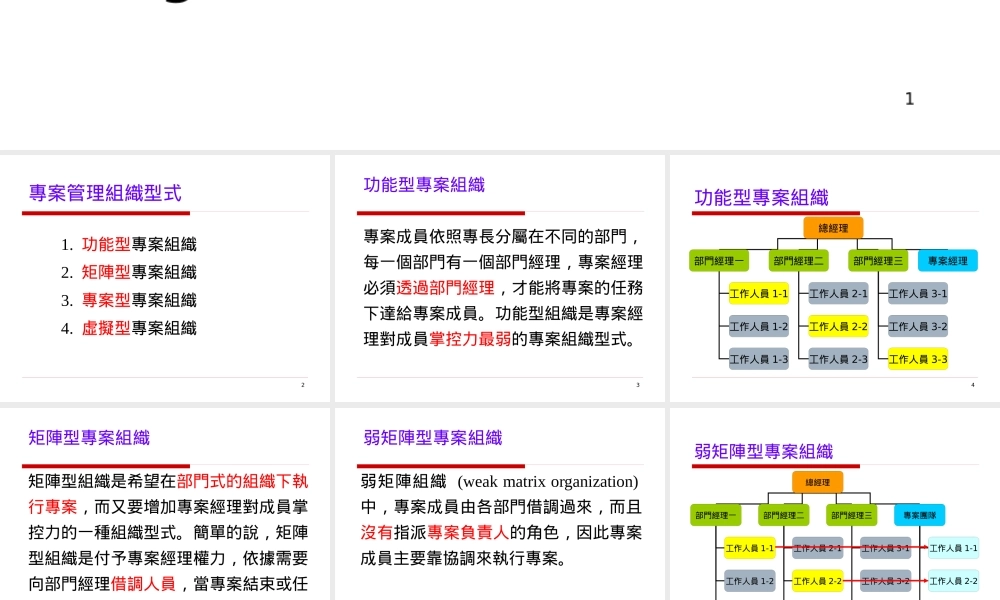Click the red phrase 專案負責人
Viewport: 1000px width, 600px height.
pos(468,532)
